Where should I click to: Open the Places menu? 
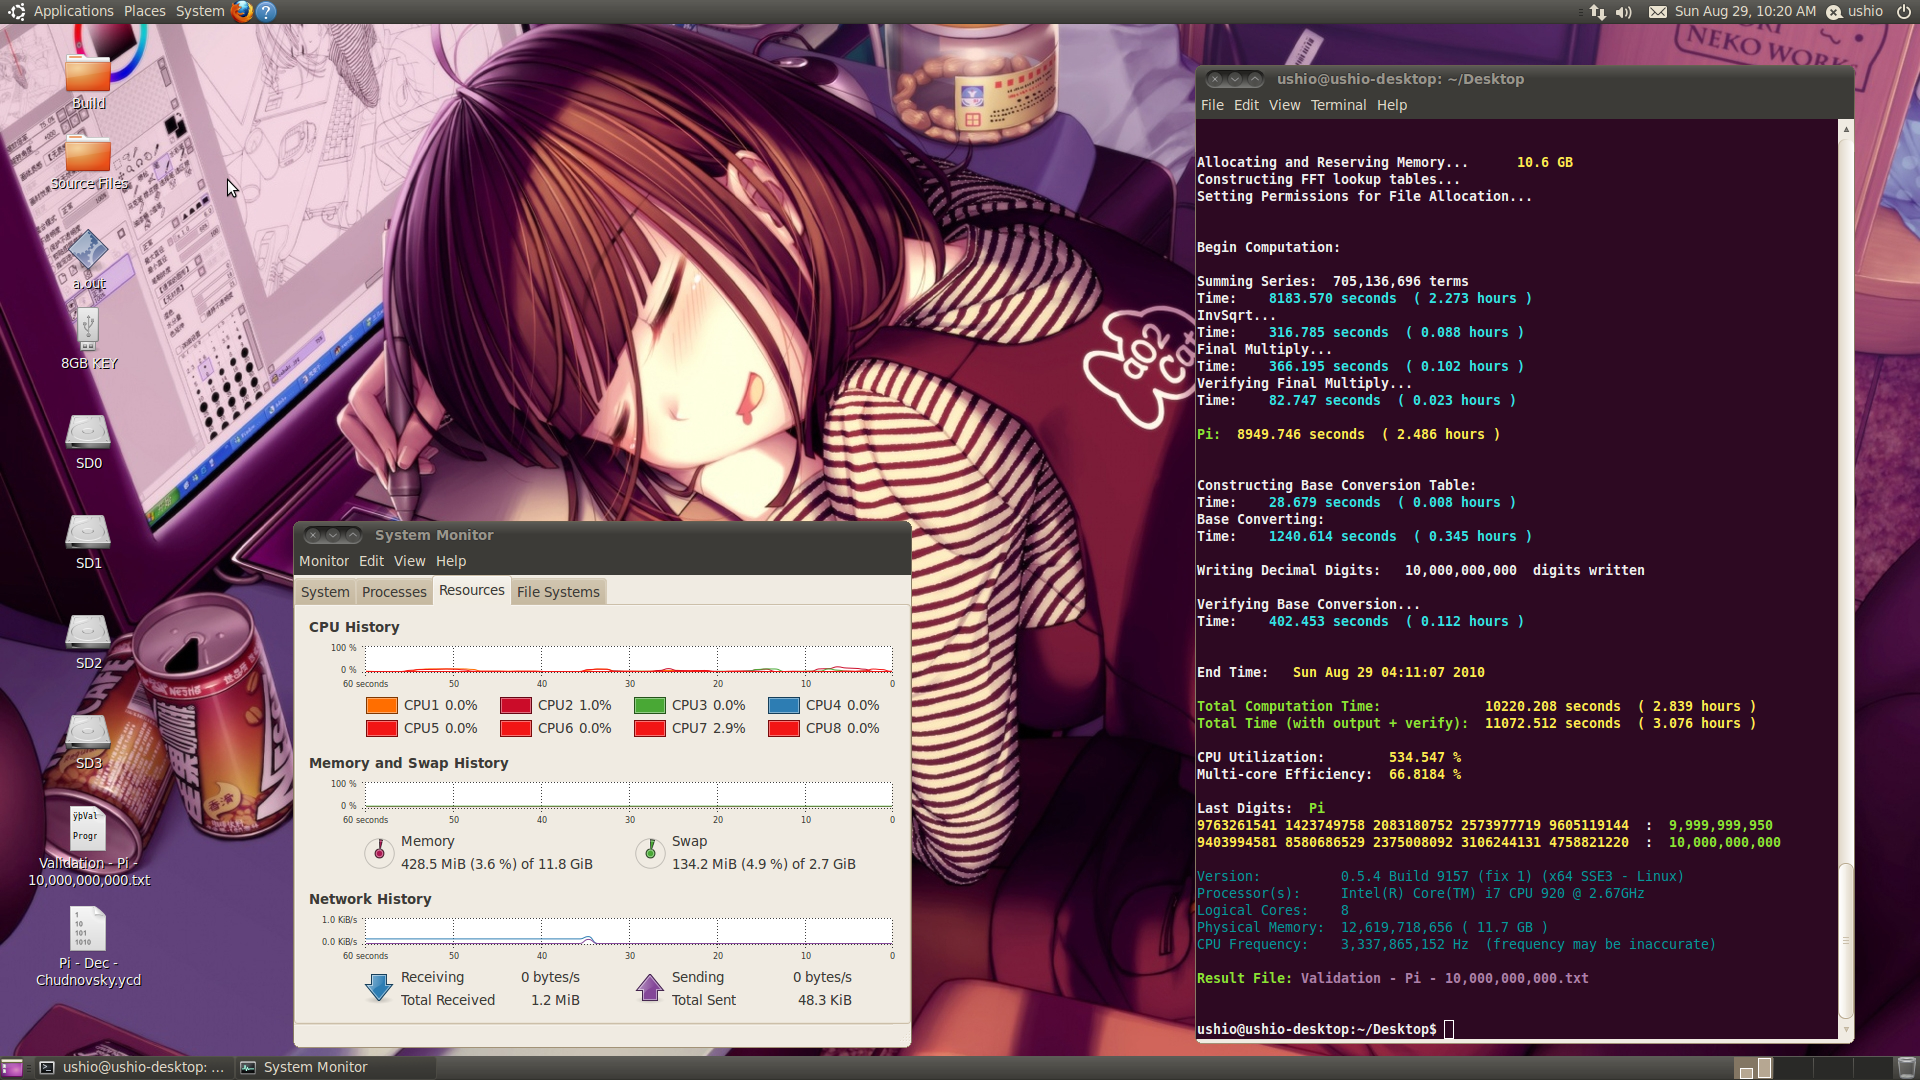[x=145, y=11]
